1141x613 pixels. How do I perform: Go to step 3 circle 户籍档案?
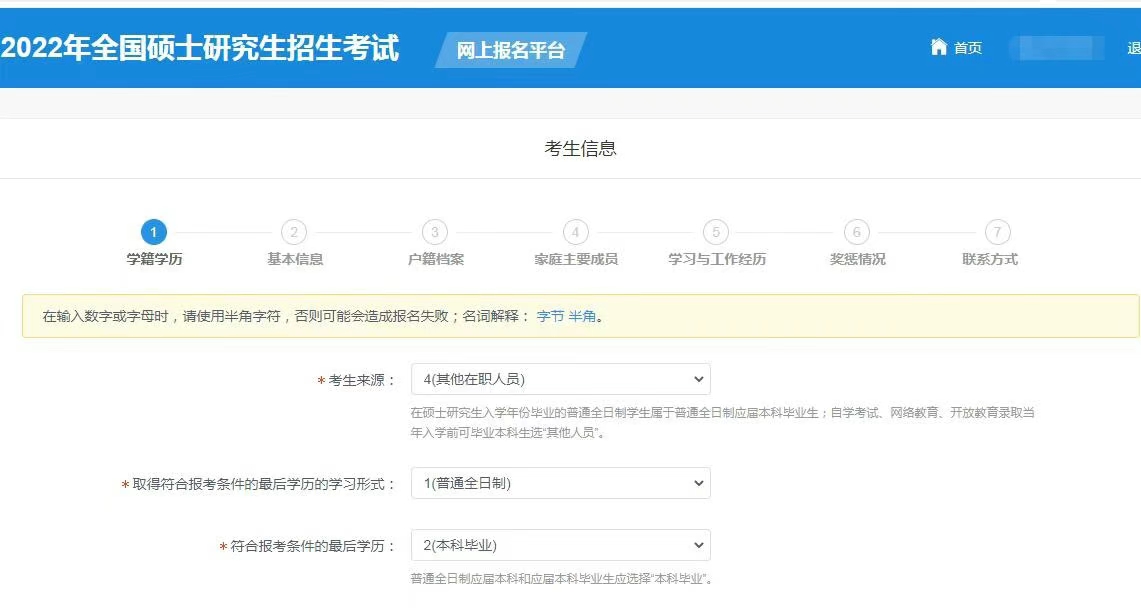[435, 233]
